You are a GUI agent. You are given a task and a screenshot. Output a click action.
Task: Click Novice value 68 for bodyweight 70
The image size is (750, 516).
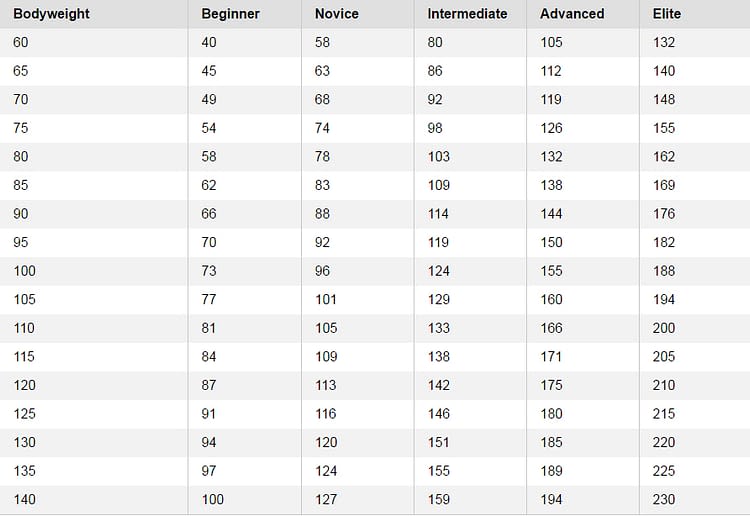click(x=322, y=99)
